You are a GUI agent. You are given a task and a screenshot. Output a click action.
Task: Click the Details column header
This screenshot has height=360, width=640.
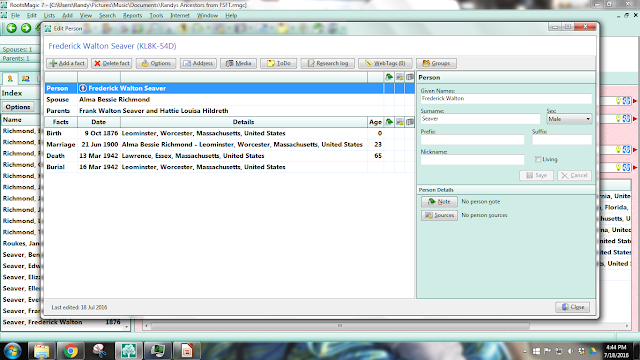[244, 122]
